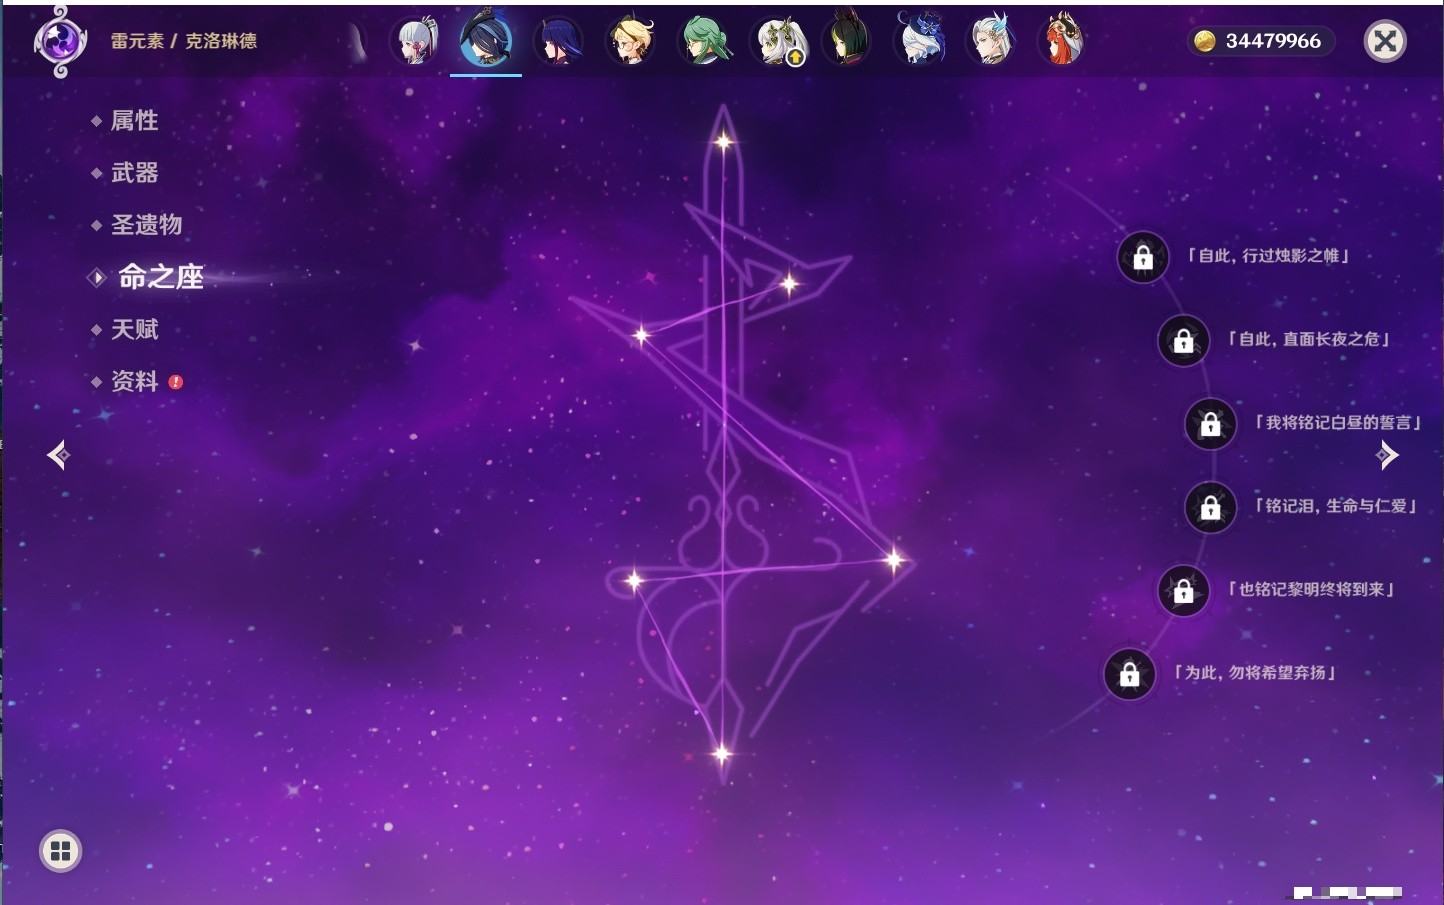Select the blonde-haired character avatar
Image resolution: width=1444 pixels, height=905 pixels.
pos(631,41)
